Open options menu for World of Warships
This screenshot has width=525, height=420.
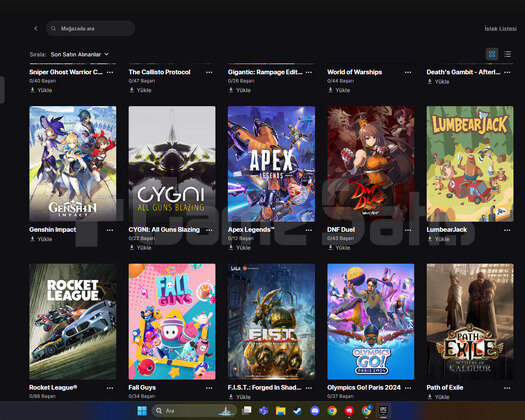pyautogui.click(x=408, y=72)
